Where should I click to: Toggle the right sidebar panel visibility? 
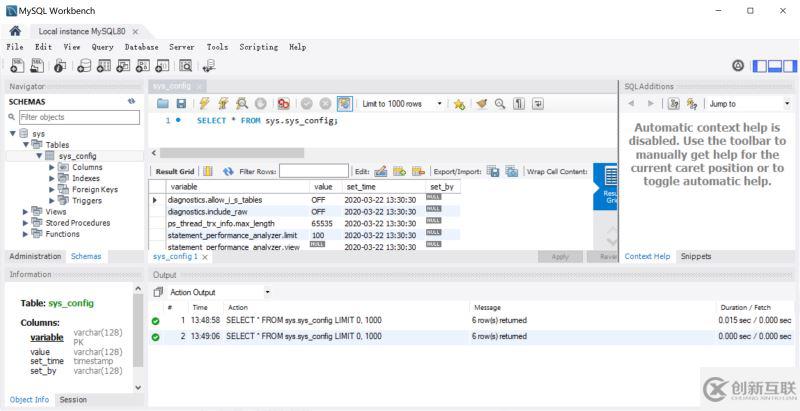tap(790, 66)
